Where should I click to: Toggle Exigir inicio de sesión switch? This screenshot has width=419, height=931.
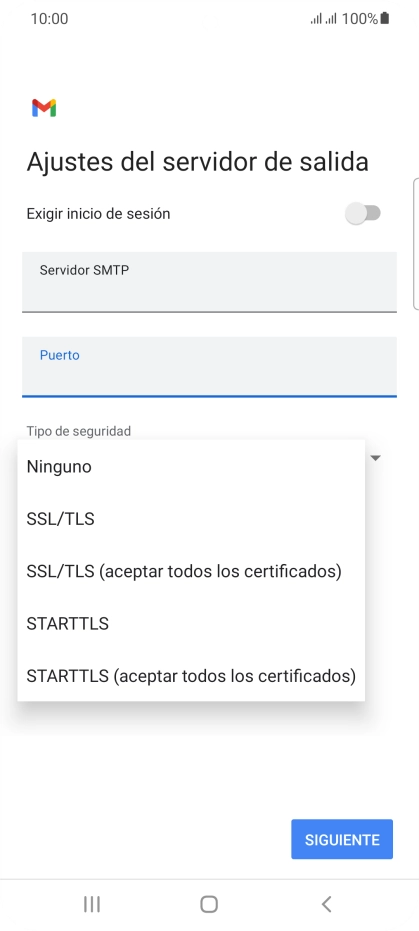pyautogui.click(x=363, y=214)
